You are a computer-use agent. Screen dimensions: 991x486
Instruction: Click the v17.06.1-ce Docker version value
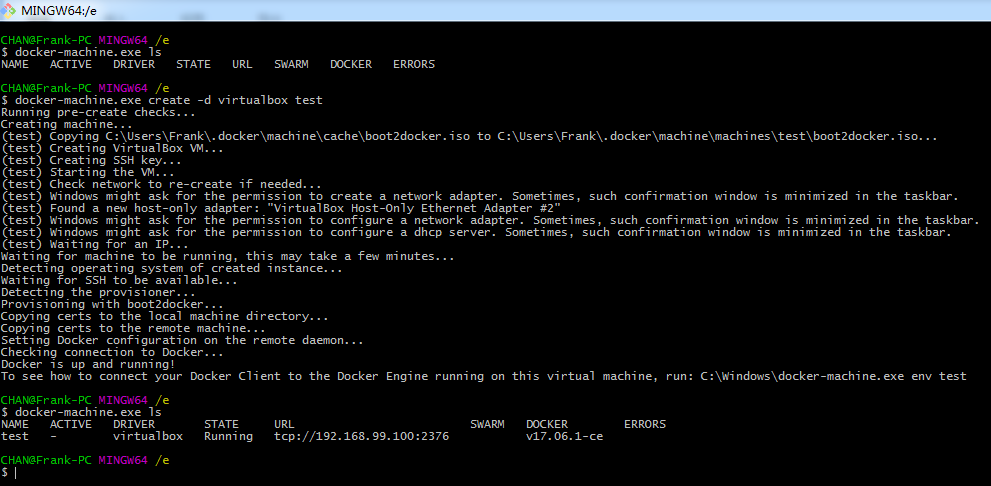click(564, 437)
